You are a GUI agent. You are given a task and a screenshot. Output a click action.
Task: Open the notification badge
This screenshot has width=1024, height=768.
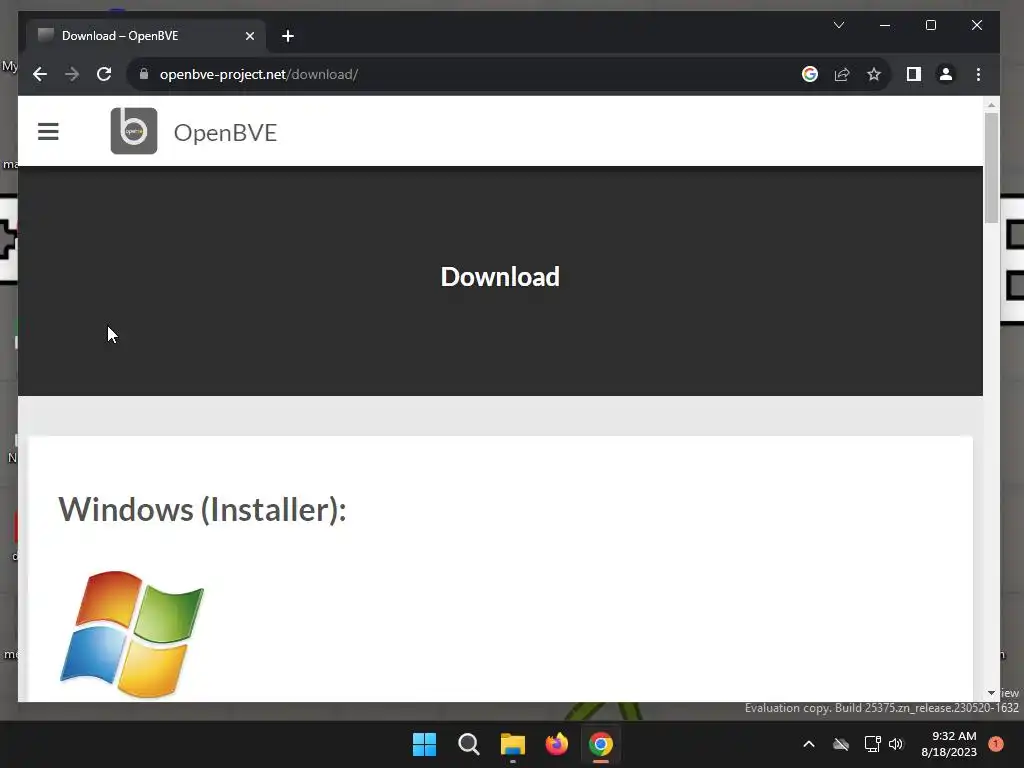[x=996, y=744]
